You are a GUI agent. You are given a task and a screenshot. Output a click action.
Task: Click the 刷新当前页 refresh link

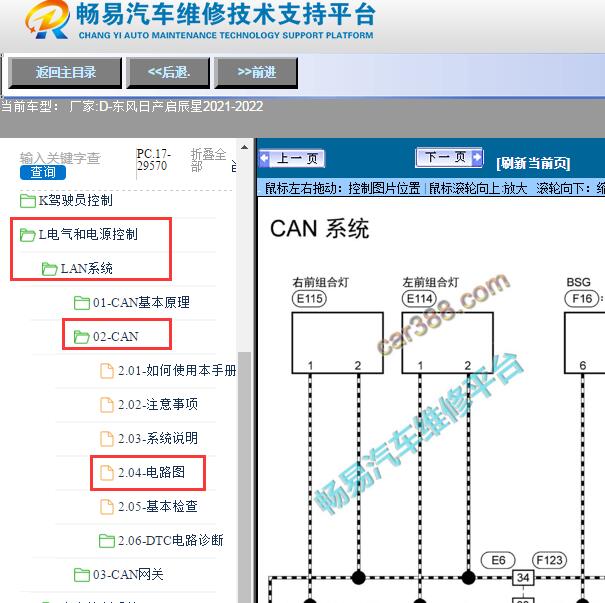[x=533, y=163]
